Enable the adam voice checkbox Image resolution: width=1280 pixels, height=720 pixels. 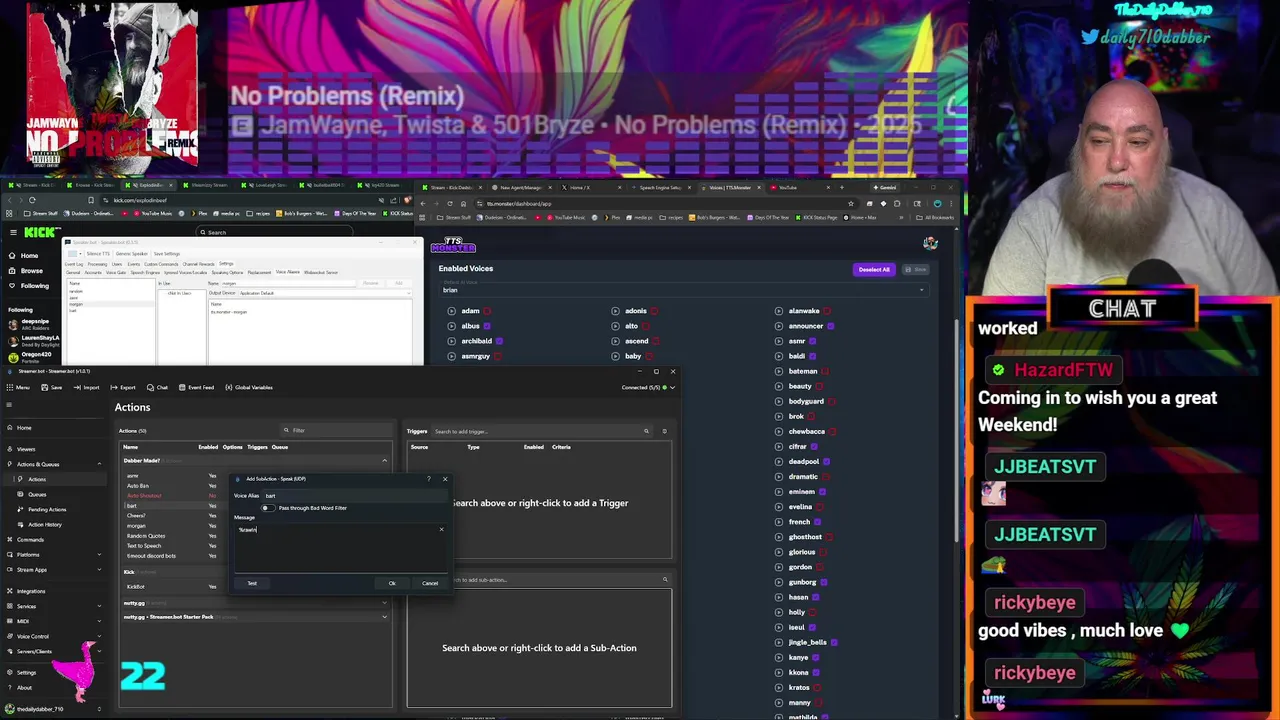tap(487, 311)
